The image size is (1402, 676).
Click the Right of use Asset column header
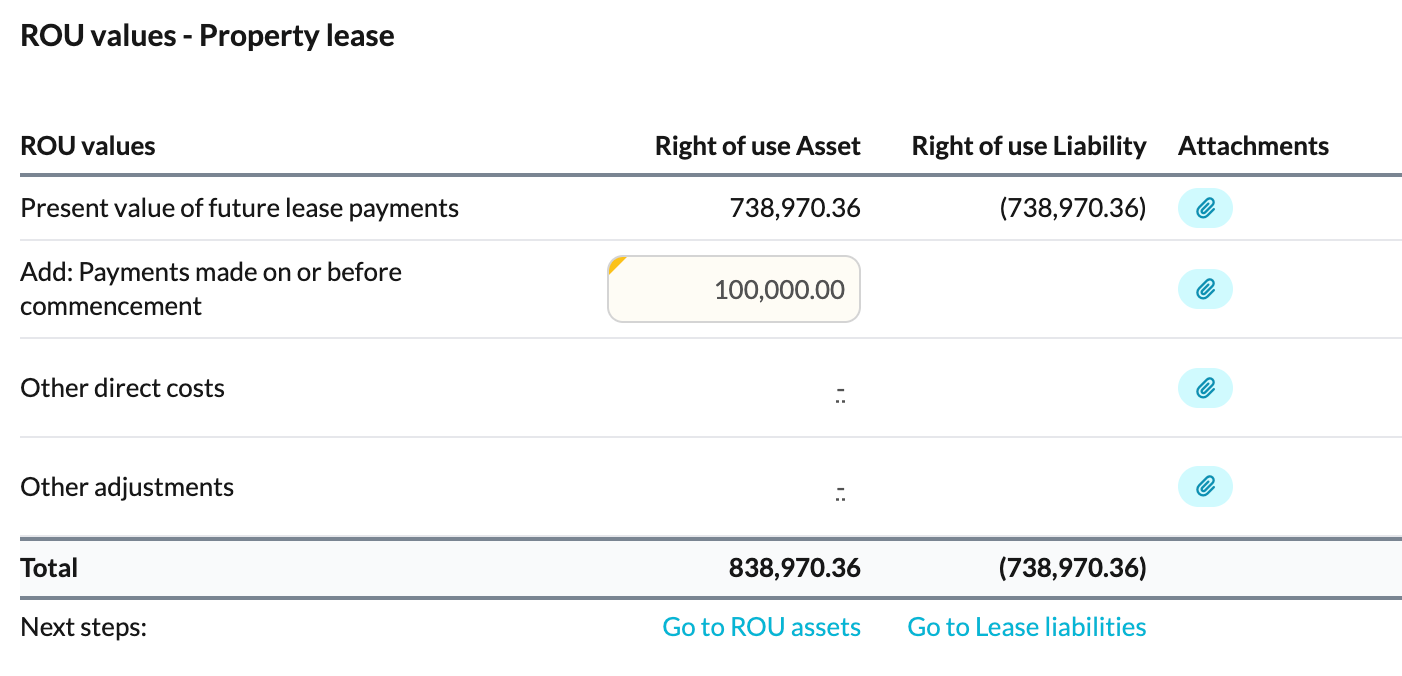click(757, 146)
